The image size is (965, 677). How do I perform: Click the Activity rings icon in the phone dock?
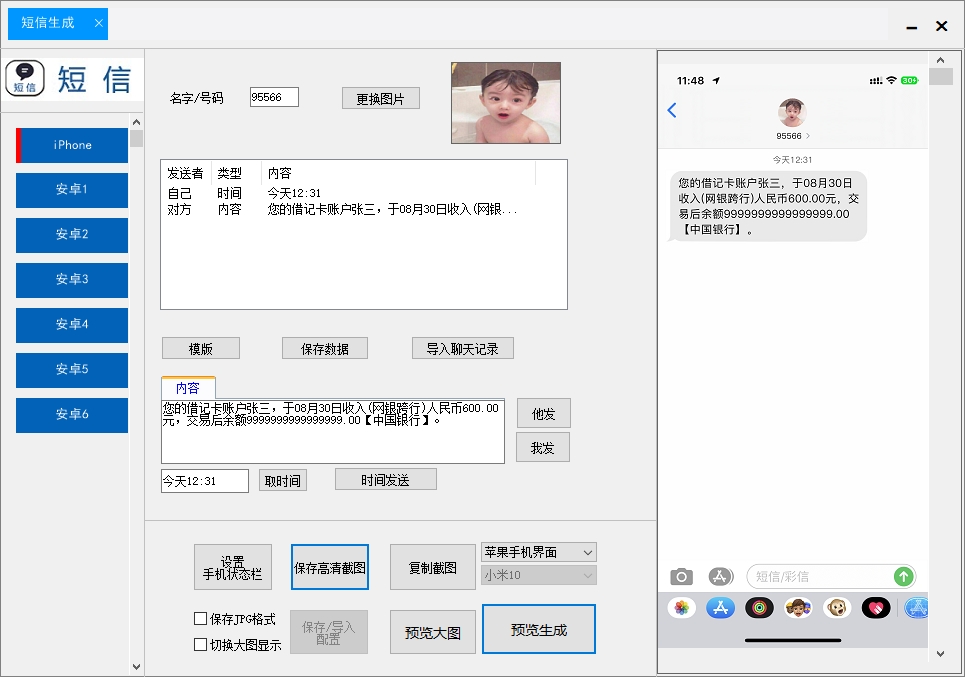point(759,608)
